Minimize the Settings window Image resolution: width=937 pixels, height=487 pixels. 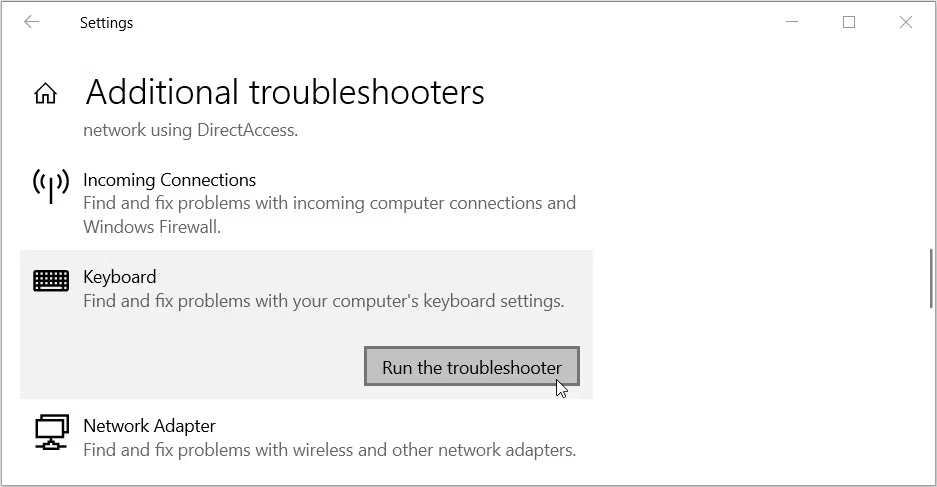point(791,22)
